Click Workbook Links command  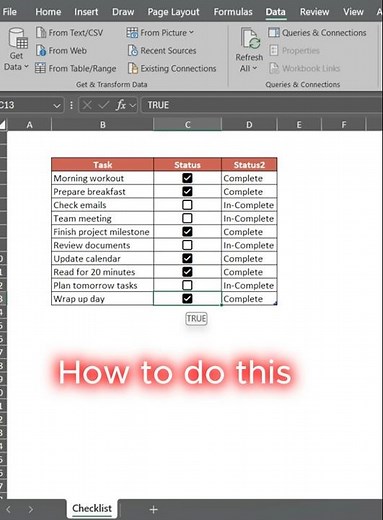(x=304, y=68)
